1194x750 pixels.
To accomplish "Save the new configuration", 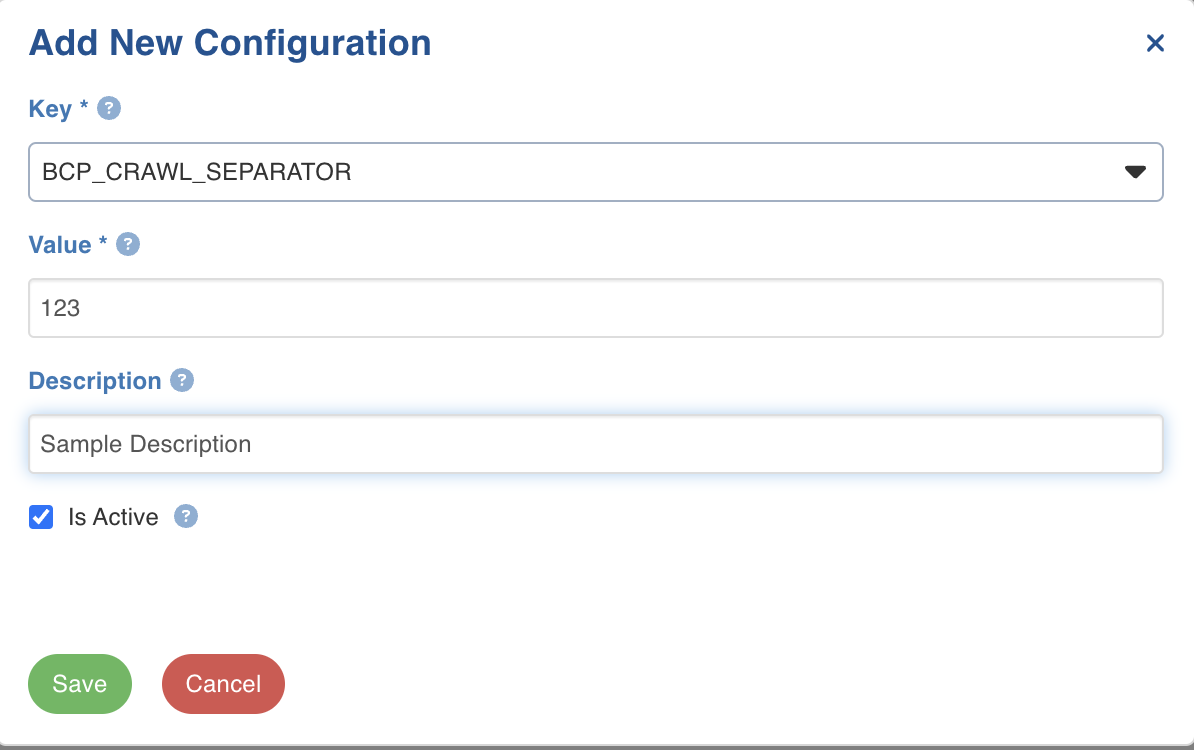I will (x=80, y=684).
